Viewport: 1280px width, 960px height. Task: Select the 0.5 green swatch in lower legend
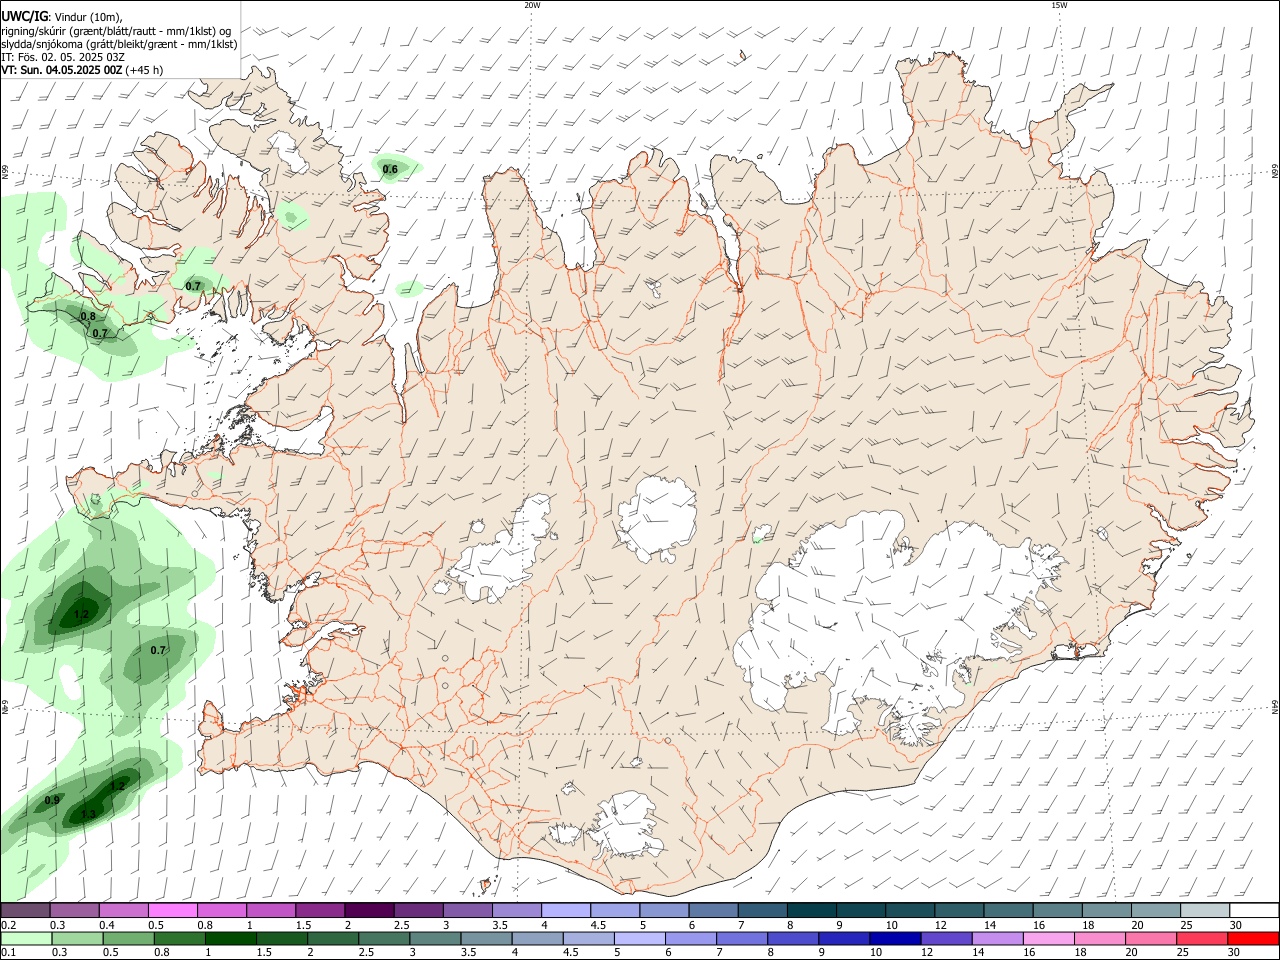[128, 939]
